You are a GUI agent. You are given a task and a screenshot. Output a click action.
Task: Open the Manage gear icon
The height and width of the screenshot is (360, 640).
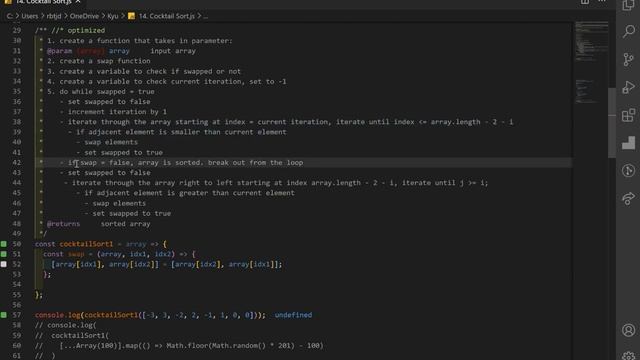(629, 356)
